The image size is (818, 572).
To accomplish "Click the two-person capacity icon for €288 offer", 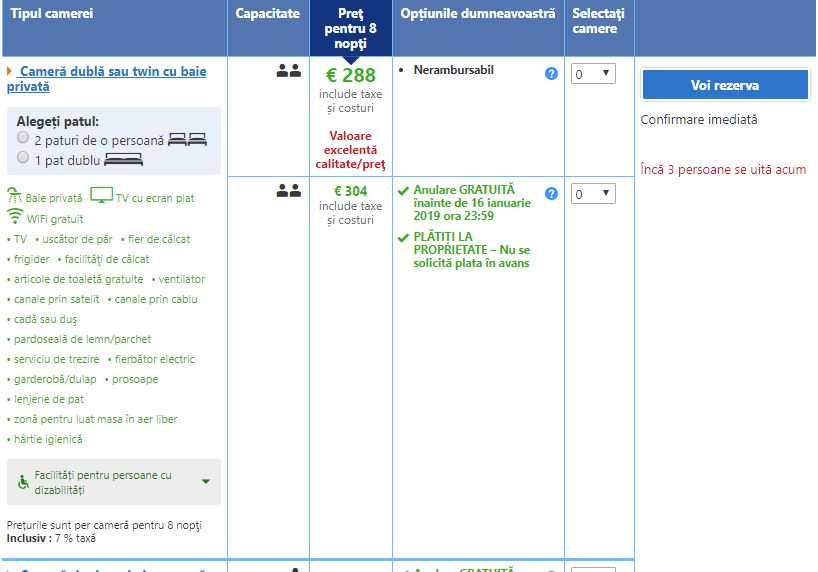I will pos(289,71).
